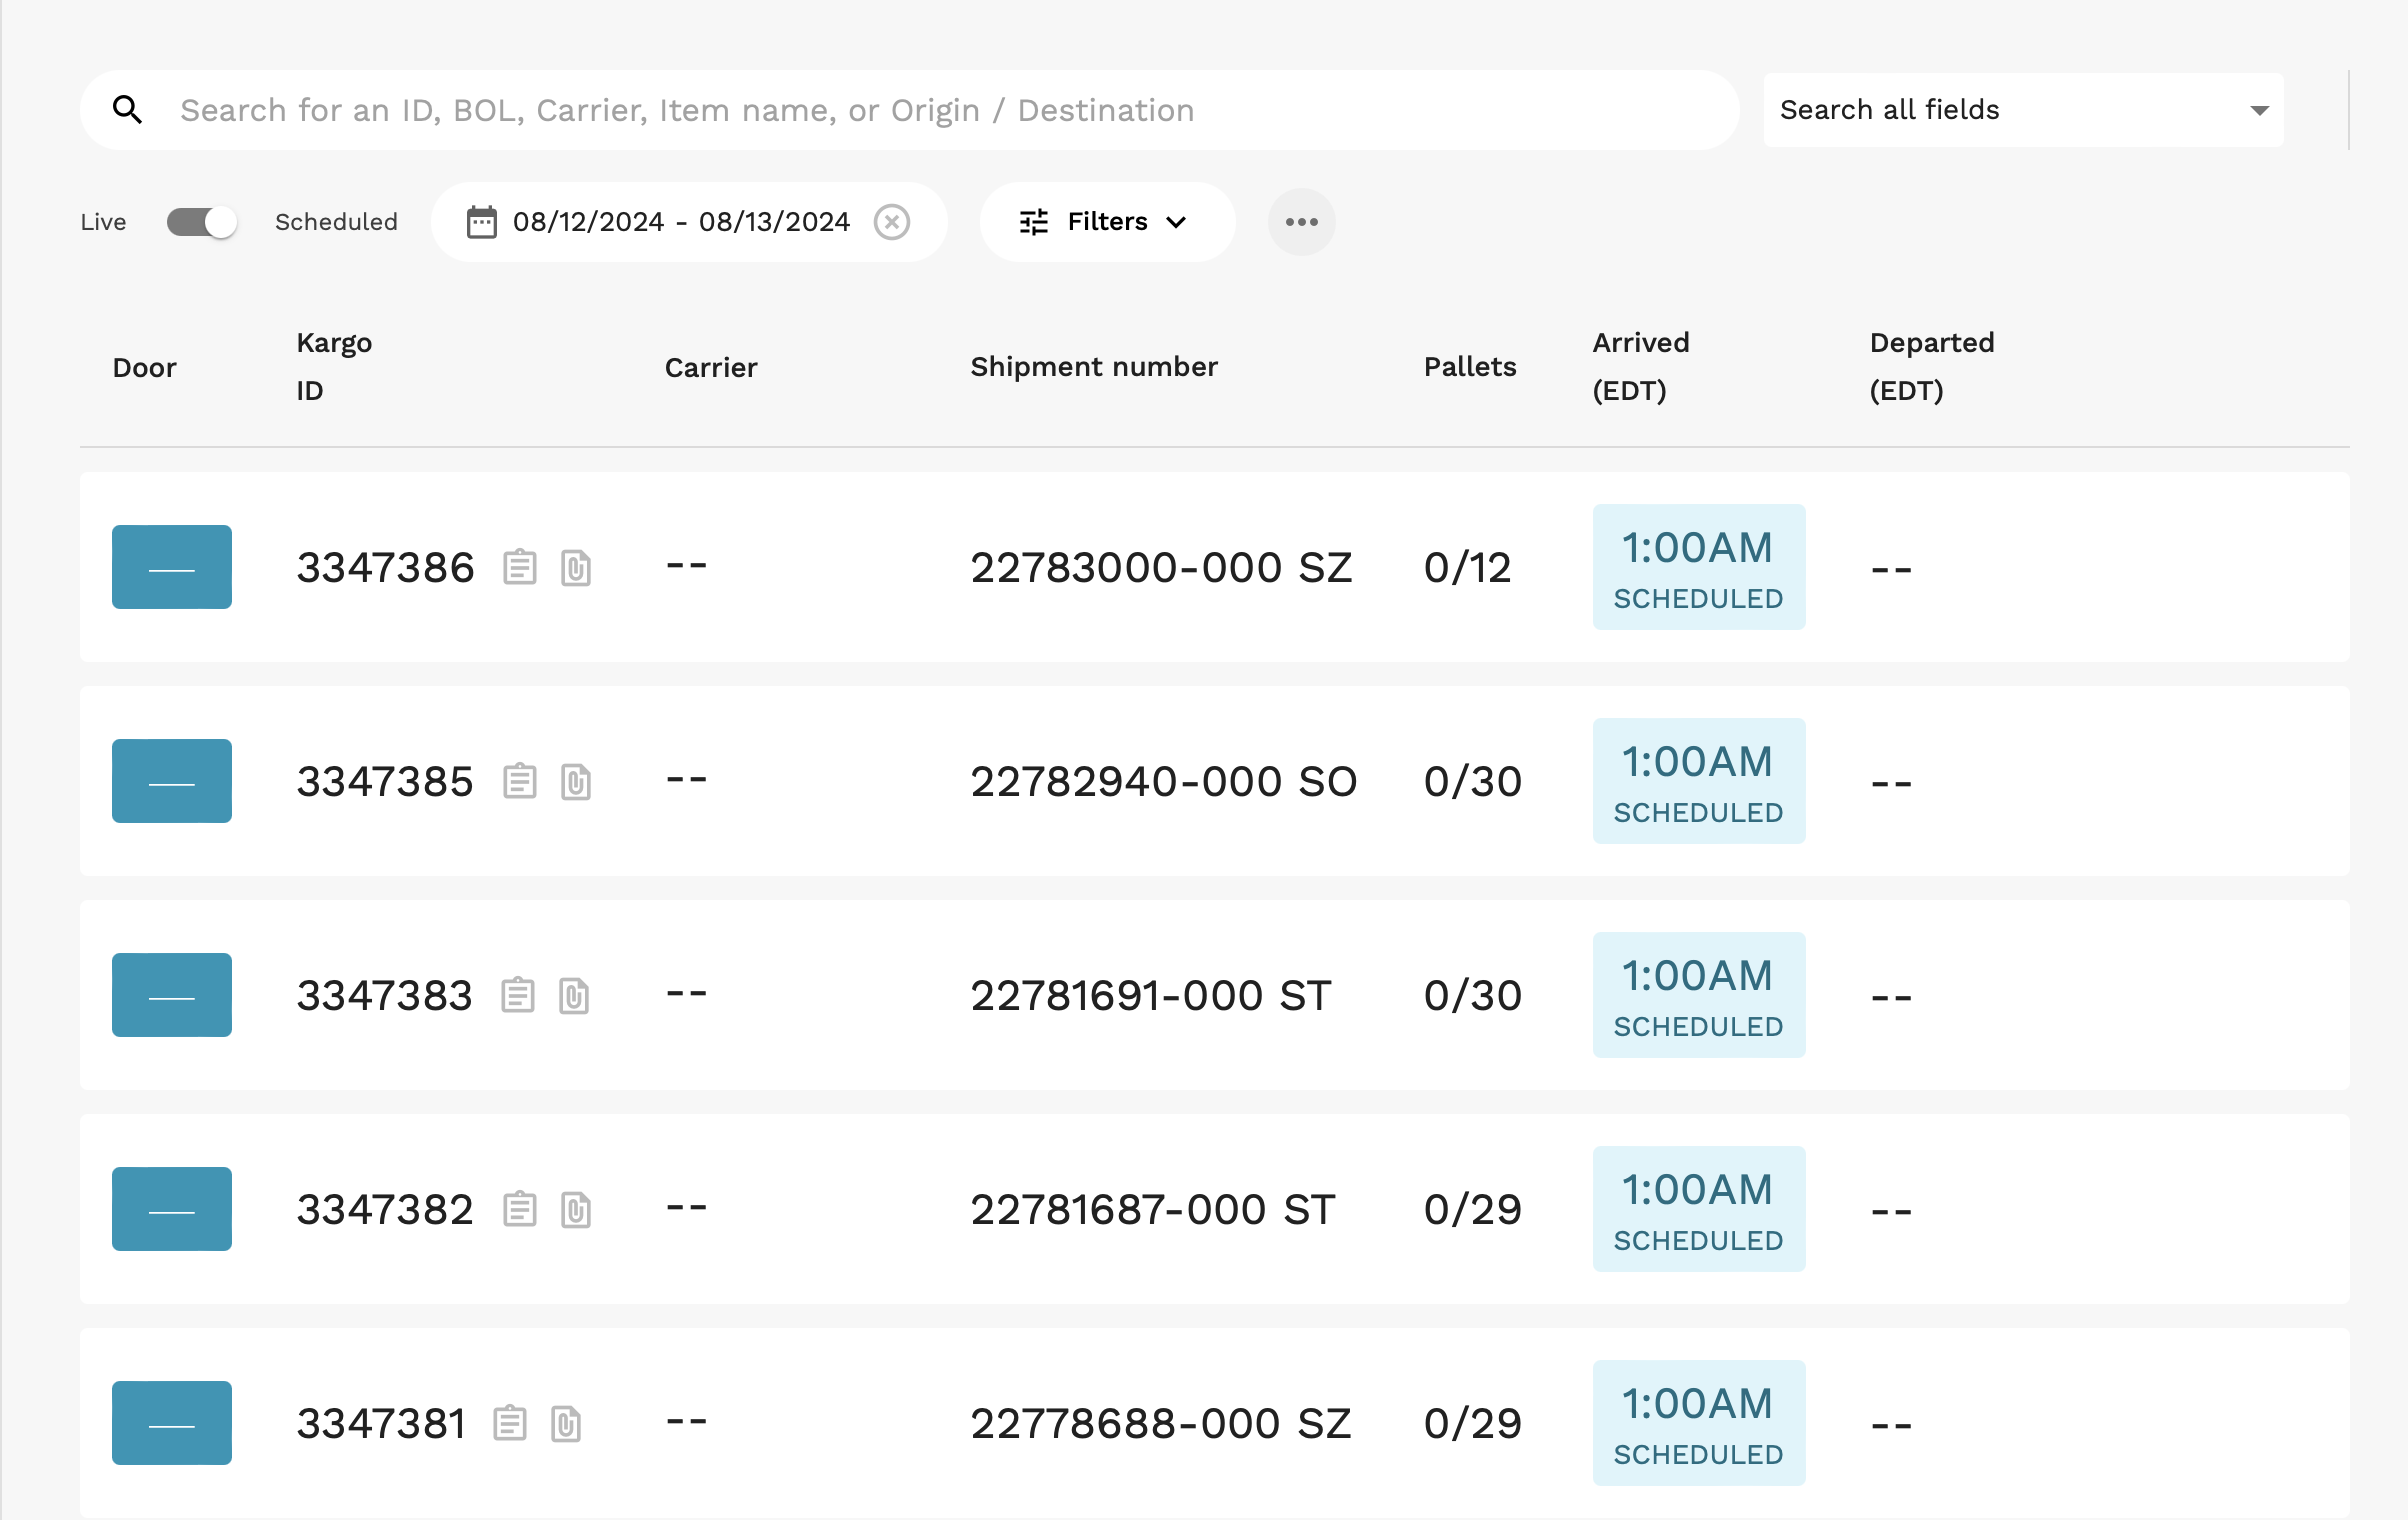The image size is (2408, 1520).
Task: Open the clipboard notes icon for 3347382
Action: [x=519, y=1209]
